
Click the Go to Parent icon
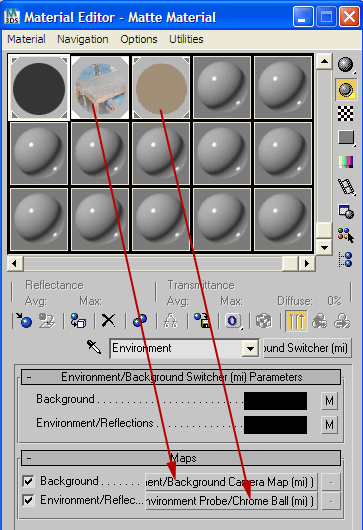point(319,320)
